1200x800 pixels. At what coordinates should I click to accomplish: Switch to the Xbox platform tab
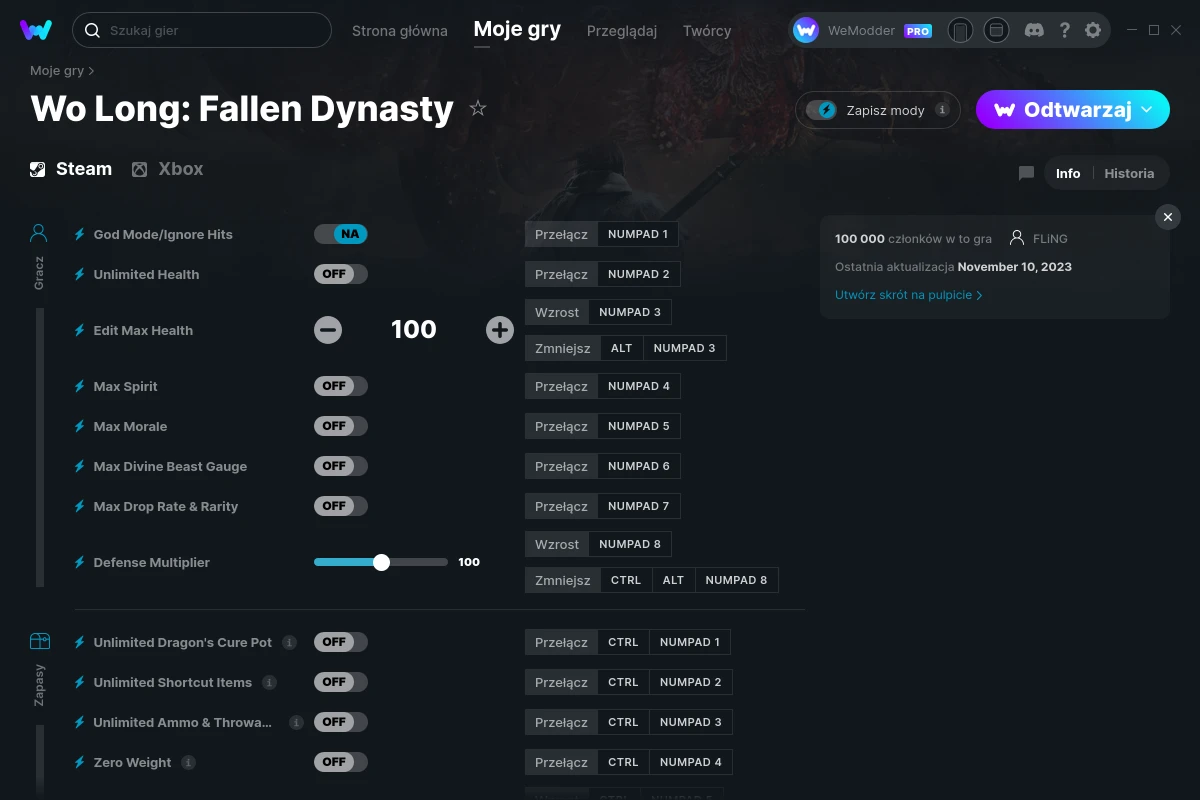[x=167, y=169]
